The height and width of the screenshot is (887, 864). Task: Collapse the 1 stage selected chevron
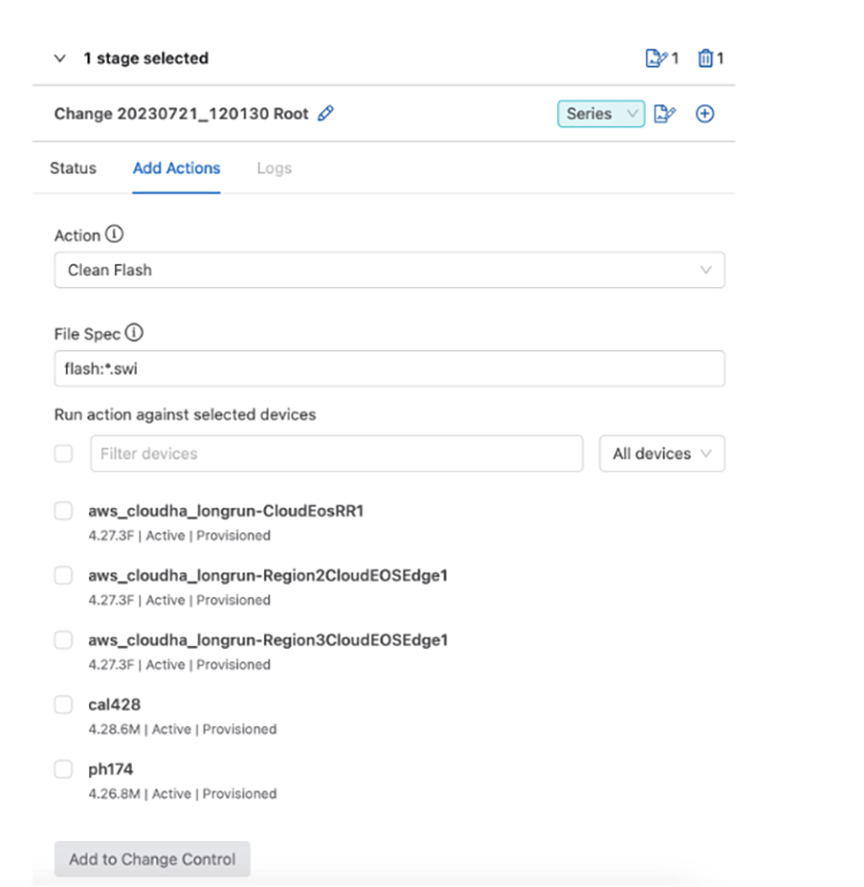tap(60, 58)
